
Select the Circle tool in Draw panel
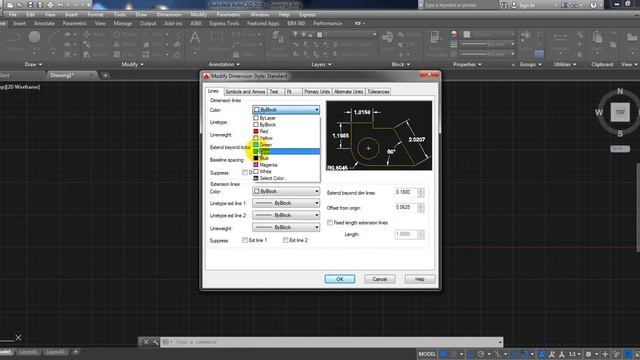point(34,38)
